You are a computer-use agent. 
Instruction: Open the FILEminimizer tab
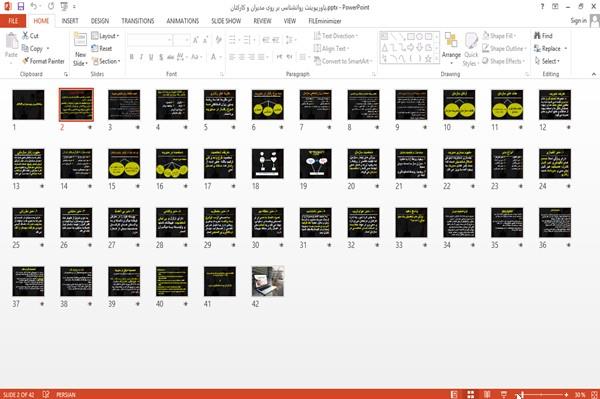tap(324, 21)
